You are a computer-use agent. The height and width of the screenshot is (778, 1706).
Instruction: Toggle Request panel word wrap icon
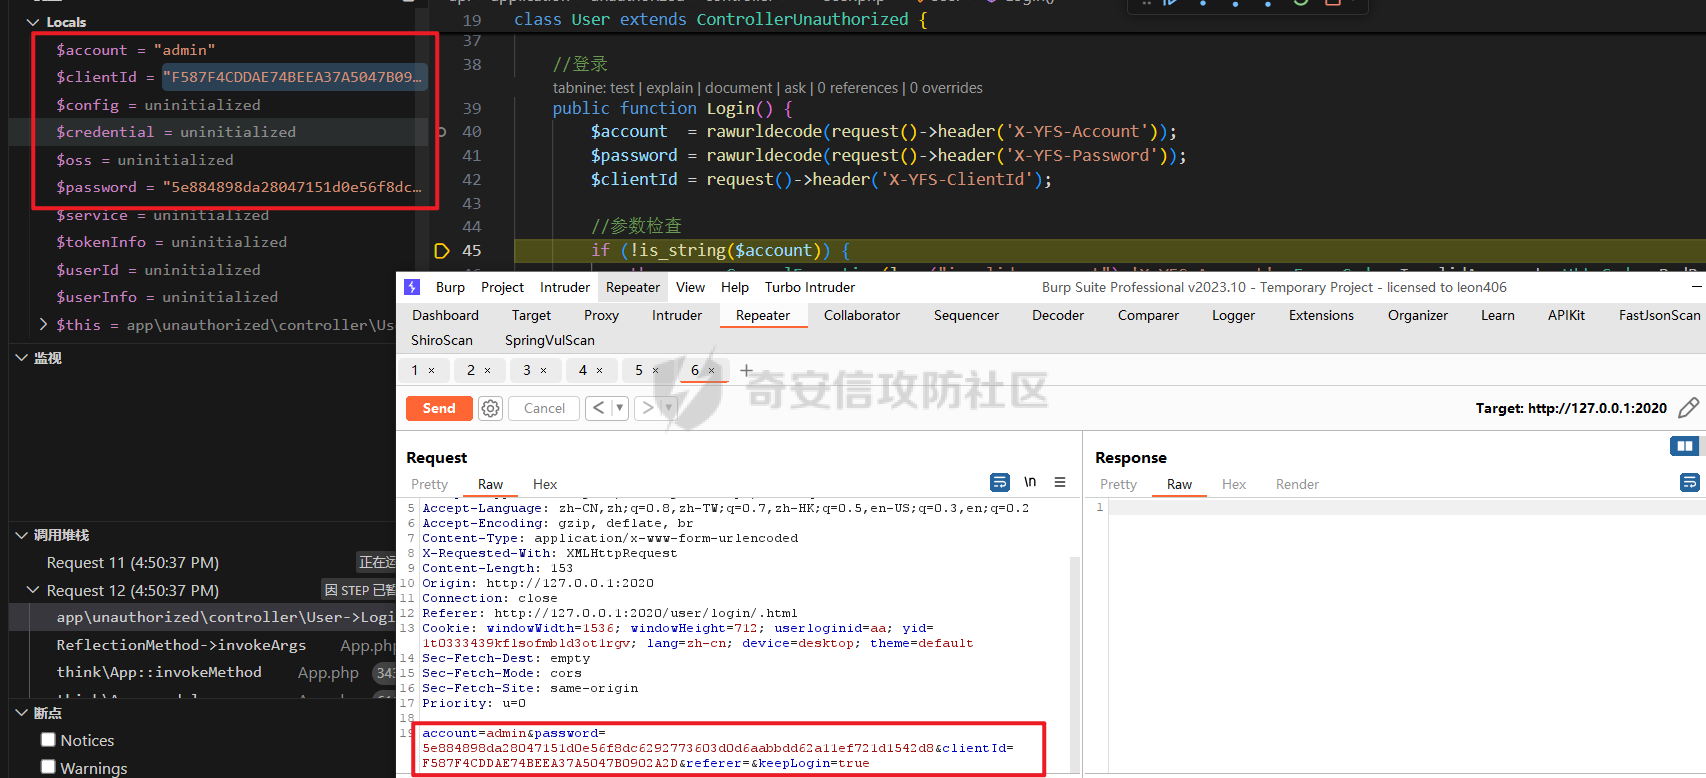click(1000, 482)
